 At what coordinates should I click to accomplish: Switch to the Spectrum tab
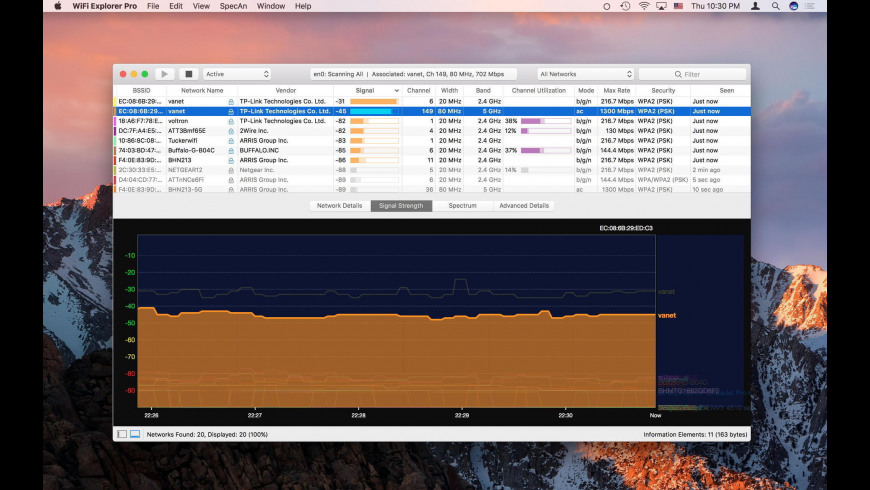click(462, 206)
